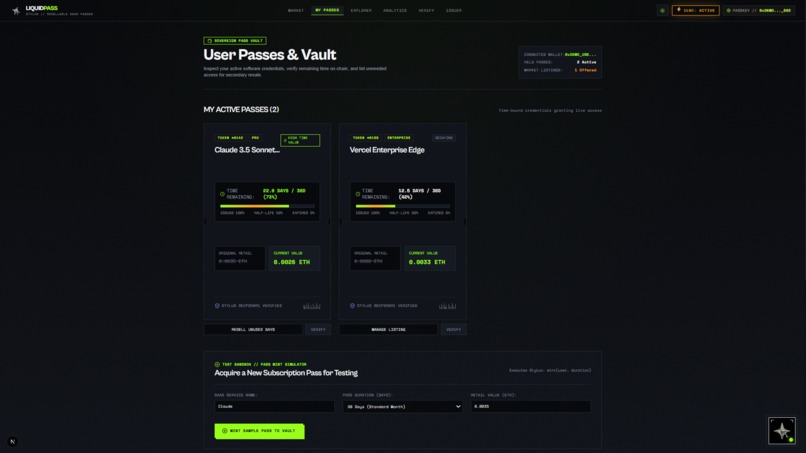Click the Resell Unused Days button
806x453 pixels.
point(253,330)
